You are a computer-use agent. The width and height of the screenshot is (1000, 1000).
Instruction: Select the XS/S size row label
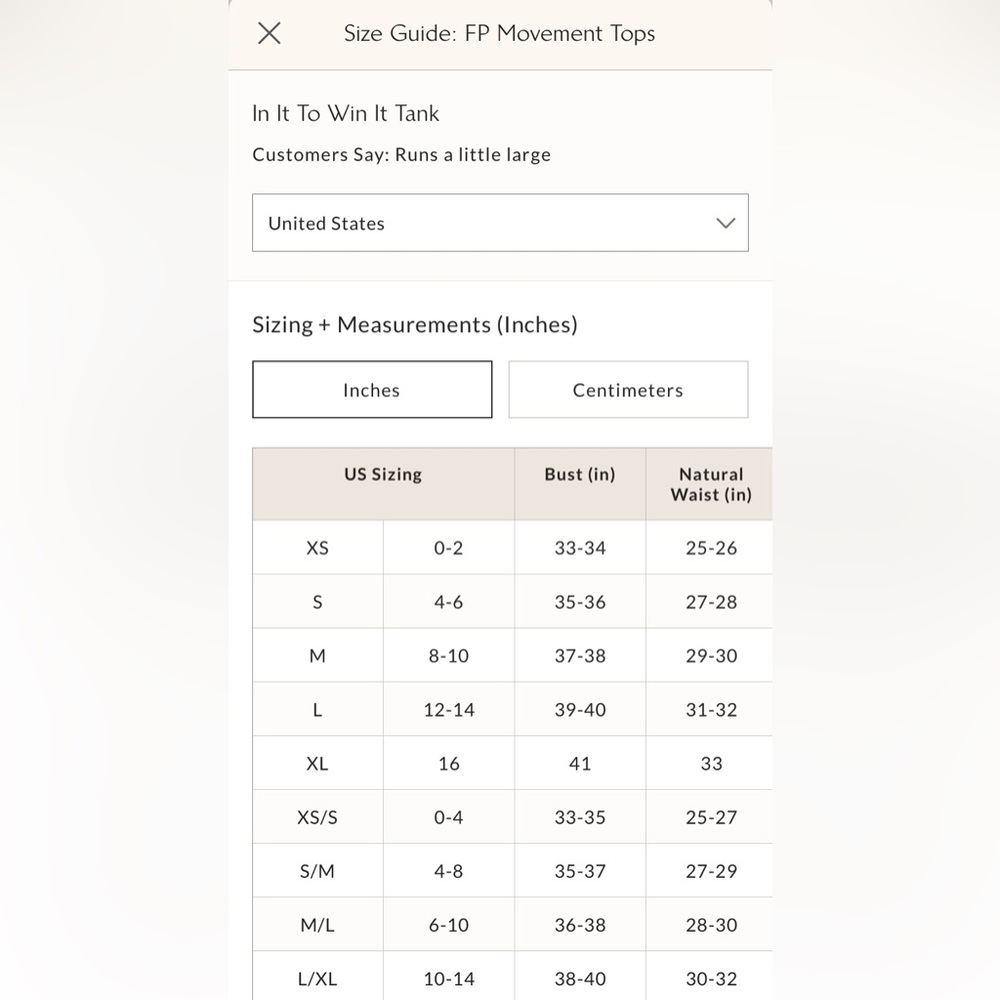[x=317, y=818]
